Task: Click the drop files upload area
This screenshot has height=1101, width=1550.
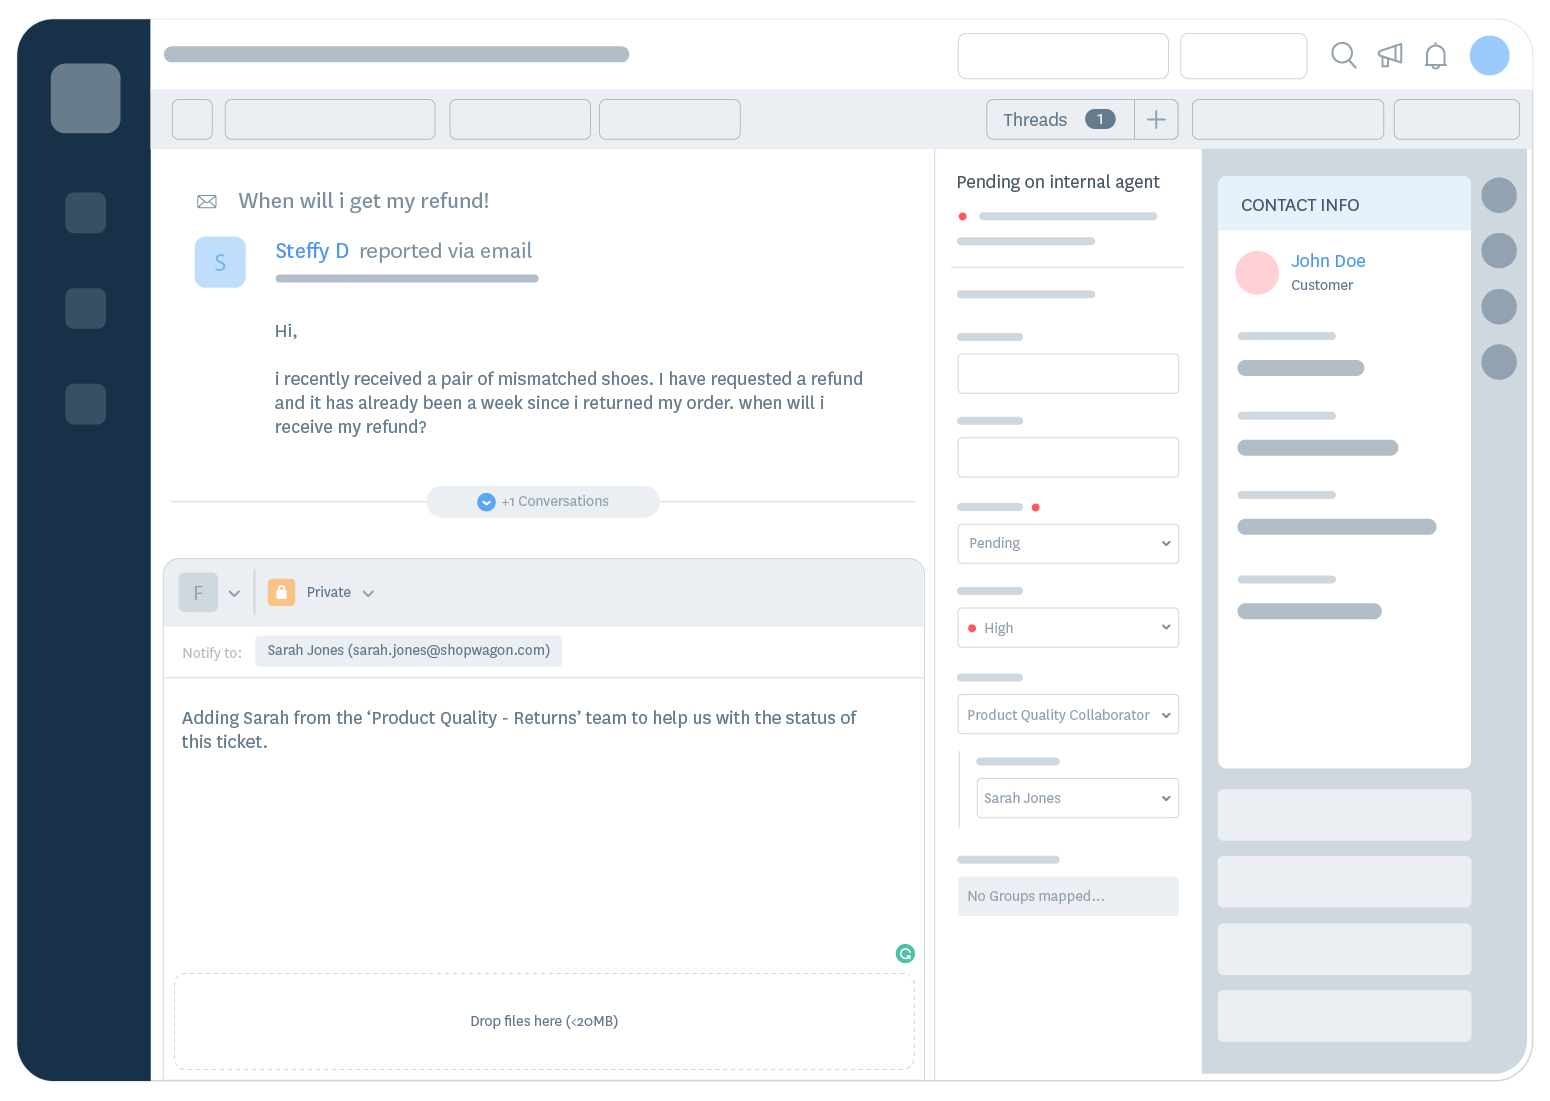Action: point(544,1021)
